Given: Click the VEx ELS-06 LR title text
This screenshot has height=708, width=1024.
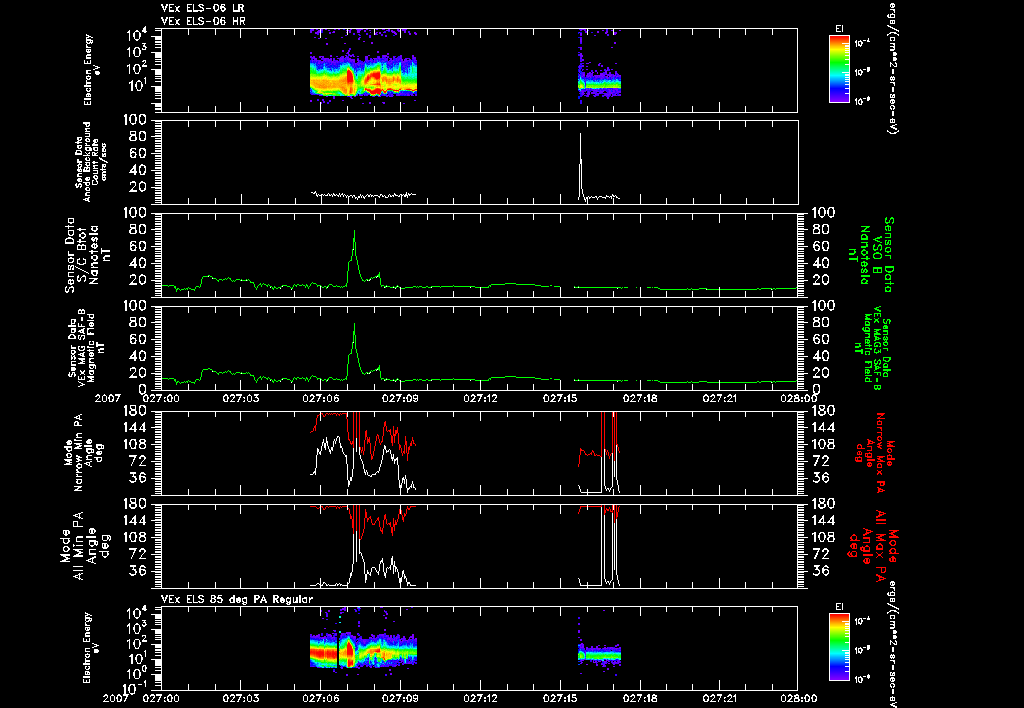Looking at the screenshot, I should pos(202,8).
